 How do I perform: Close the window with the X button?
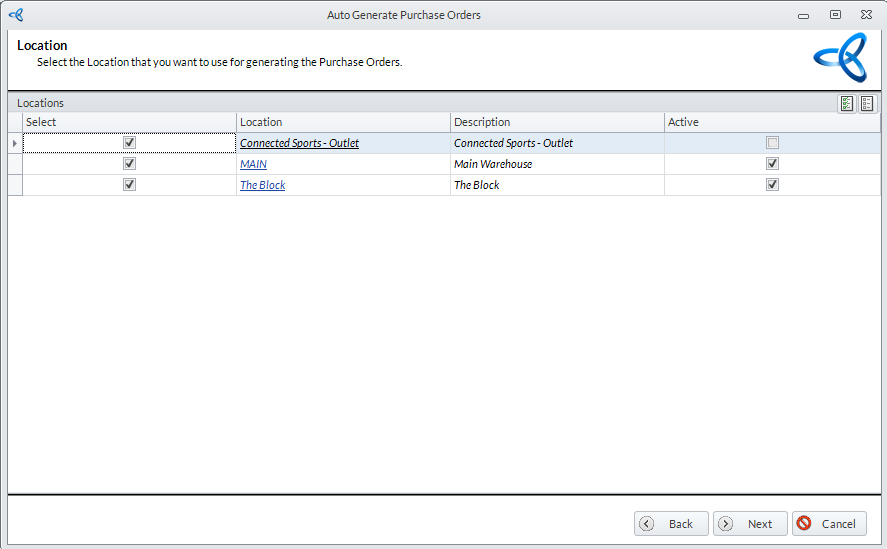coord(866,15)
